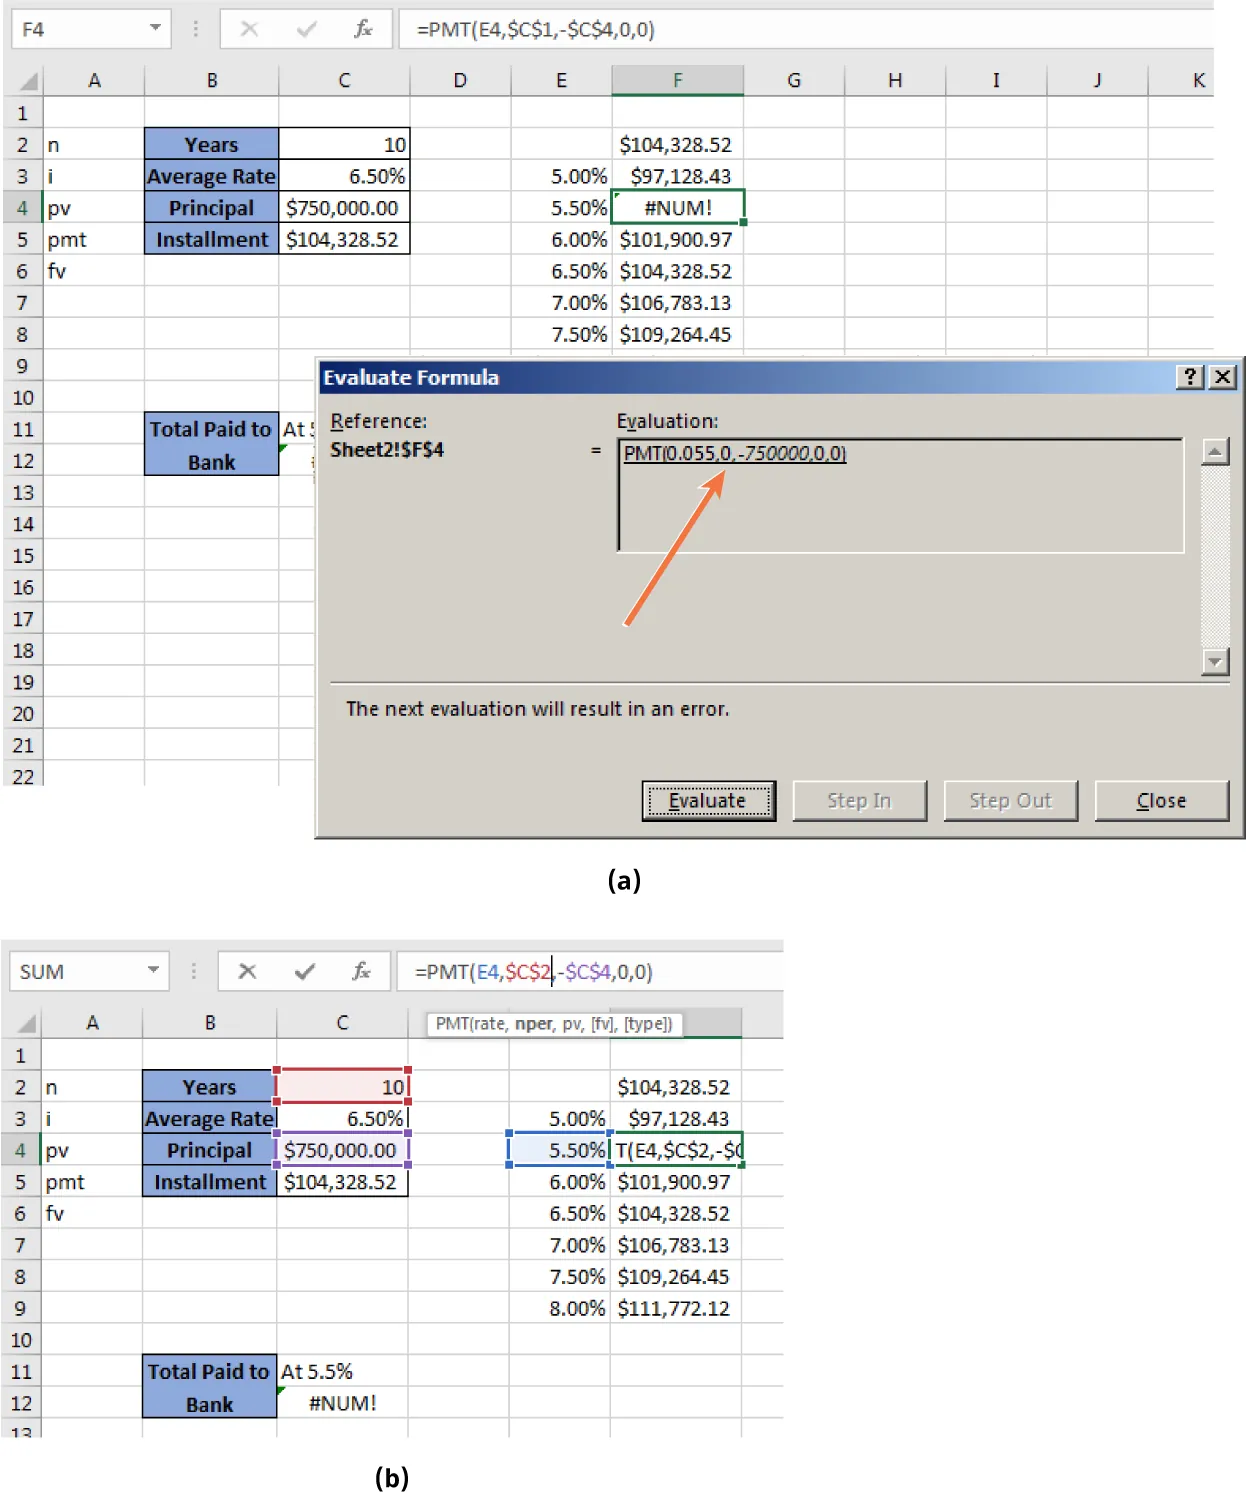Click the scroll-up arrow beside the Evaluation box
The width and height of the screenshot is (1246, 1498).
pos(1216,452)
